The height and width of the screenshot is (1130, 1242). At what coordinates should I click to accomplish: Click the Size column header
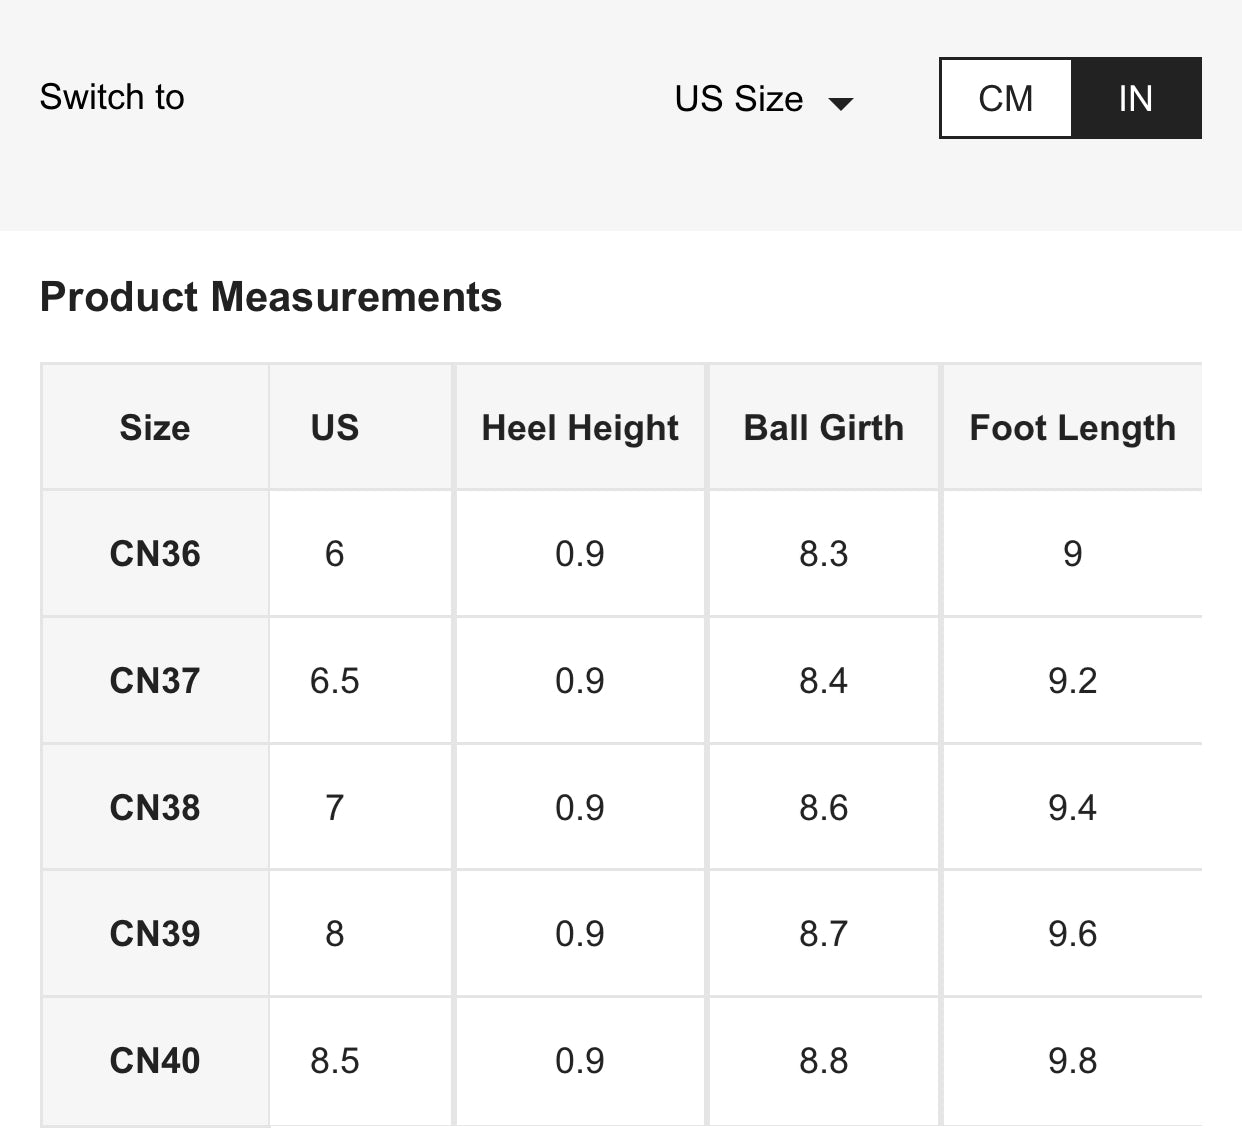(155, 428)
